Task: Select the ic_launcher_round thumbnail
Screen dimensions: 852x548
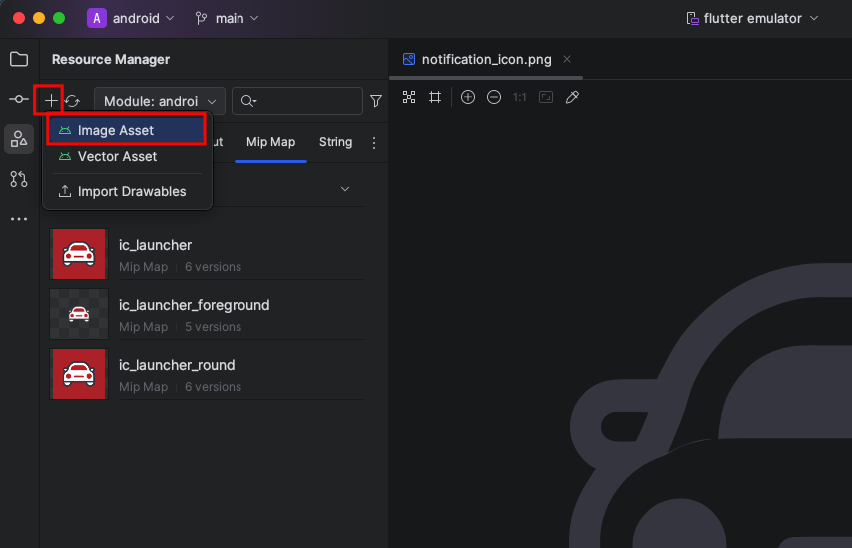Action: coord(79,374)
